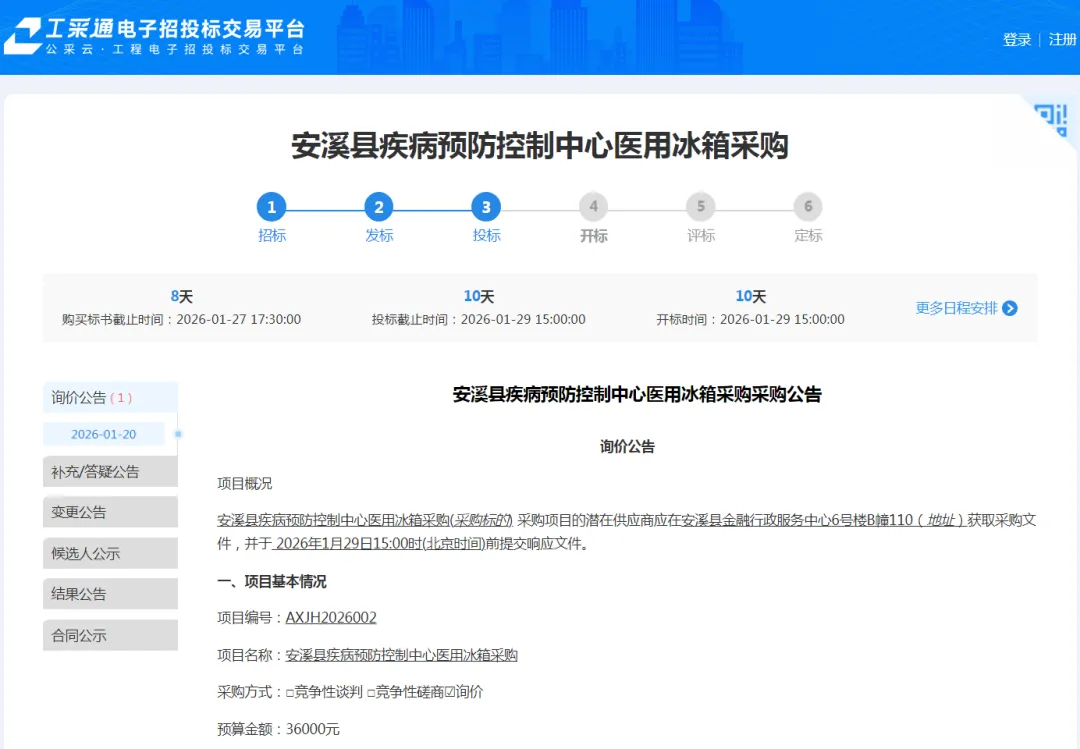Click 开标时间 2026-01-29 15:00:00
The height and width of the screenshot is (749, 1080).
(x=750, y=320)
